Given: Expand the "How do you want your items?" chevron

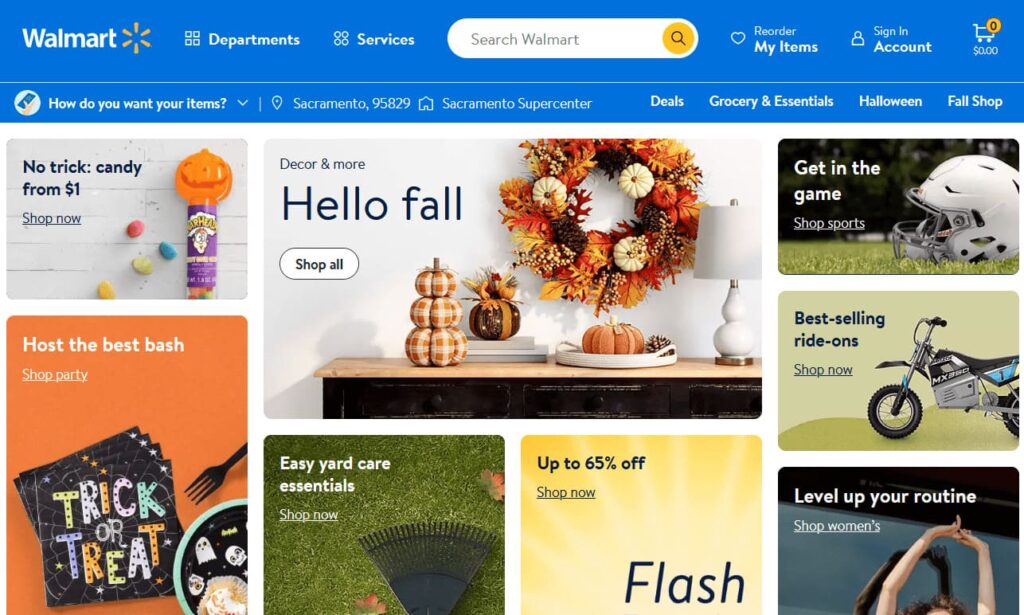Looking at the screenshot, I should click(x=242, y=103).
